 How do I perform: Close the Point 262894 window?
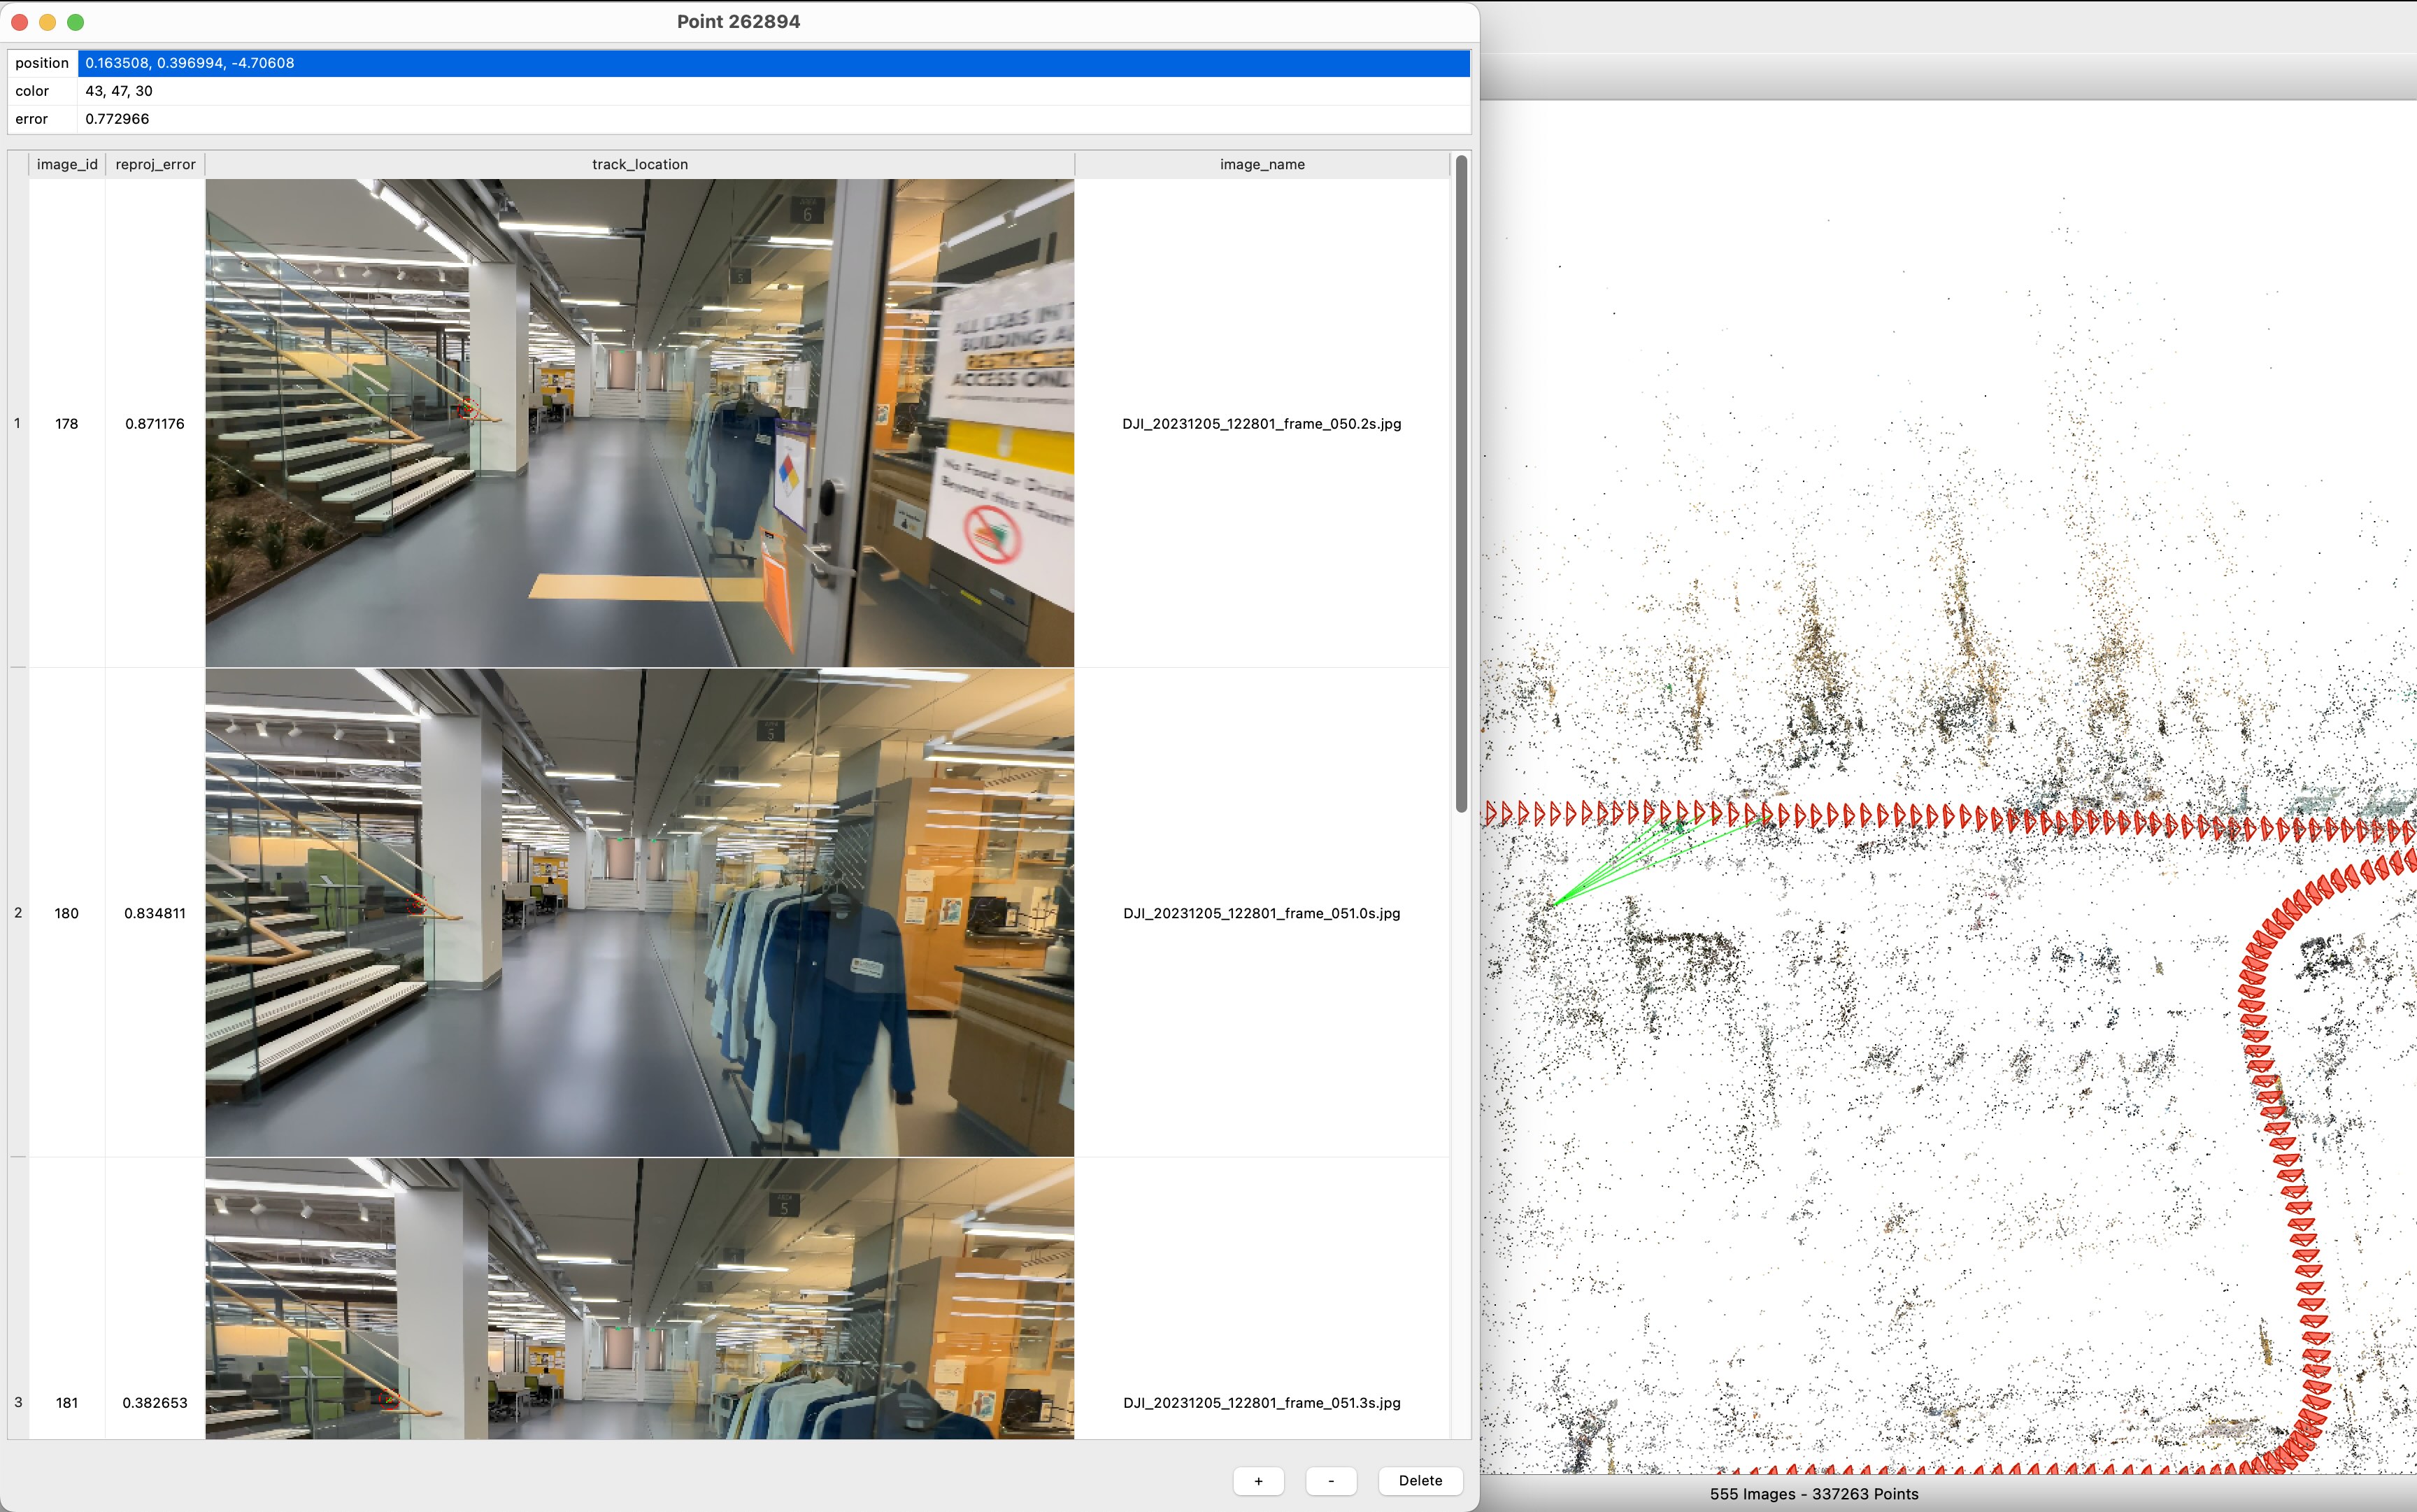pyautogui.click(x=19, y=22)
